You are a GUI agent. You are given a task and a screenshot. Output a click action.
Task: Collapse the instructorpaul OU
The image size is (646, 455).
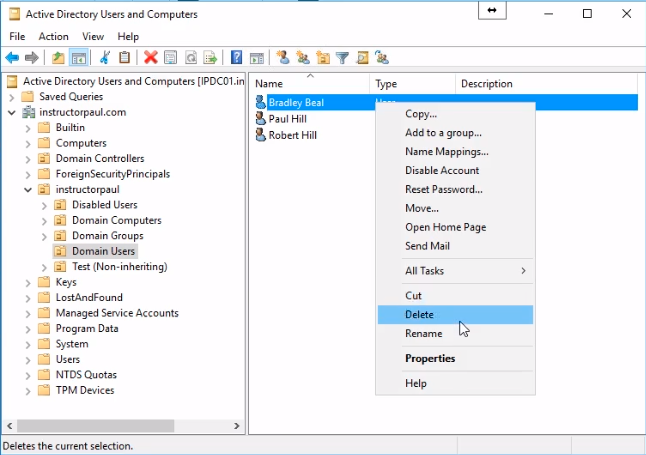pos(28,190)
